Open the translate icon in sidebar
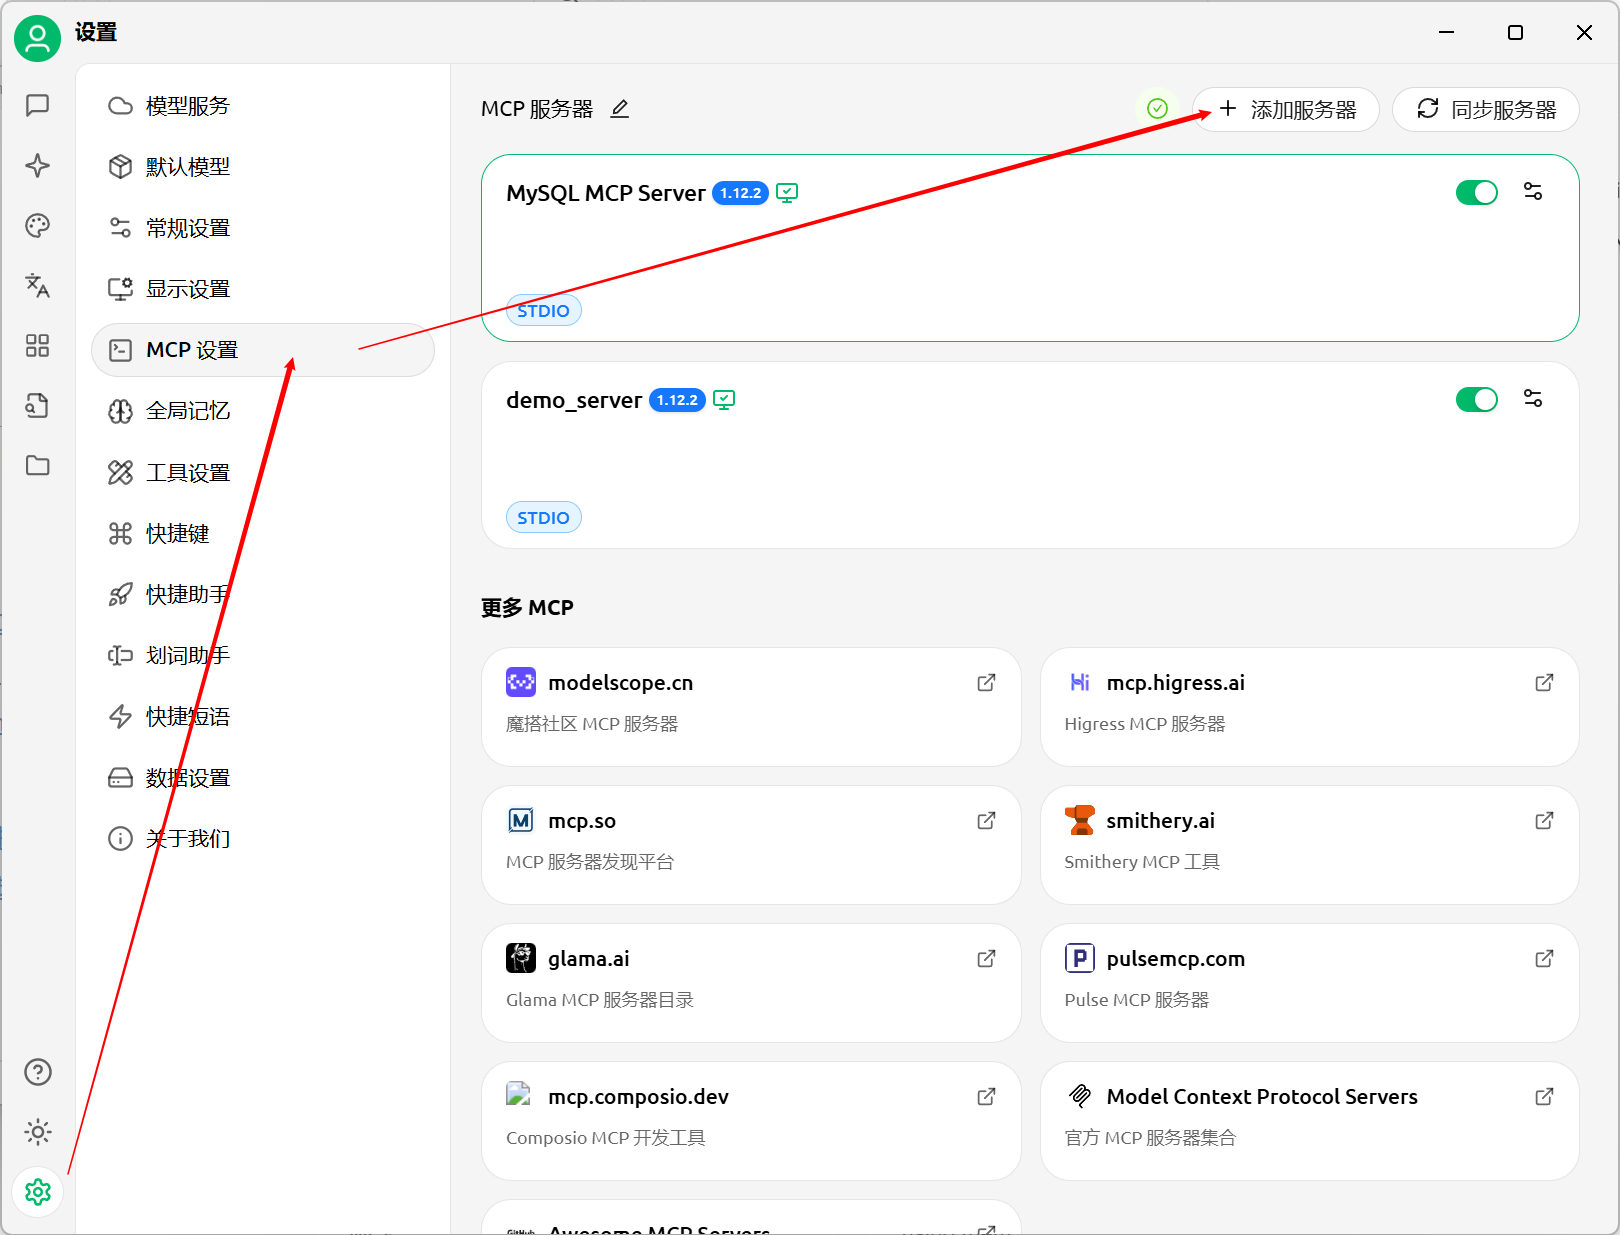The height and width of the screenshot is (1235, 1620). click(37, 286)
